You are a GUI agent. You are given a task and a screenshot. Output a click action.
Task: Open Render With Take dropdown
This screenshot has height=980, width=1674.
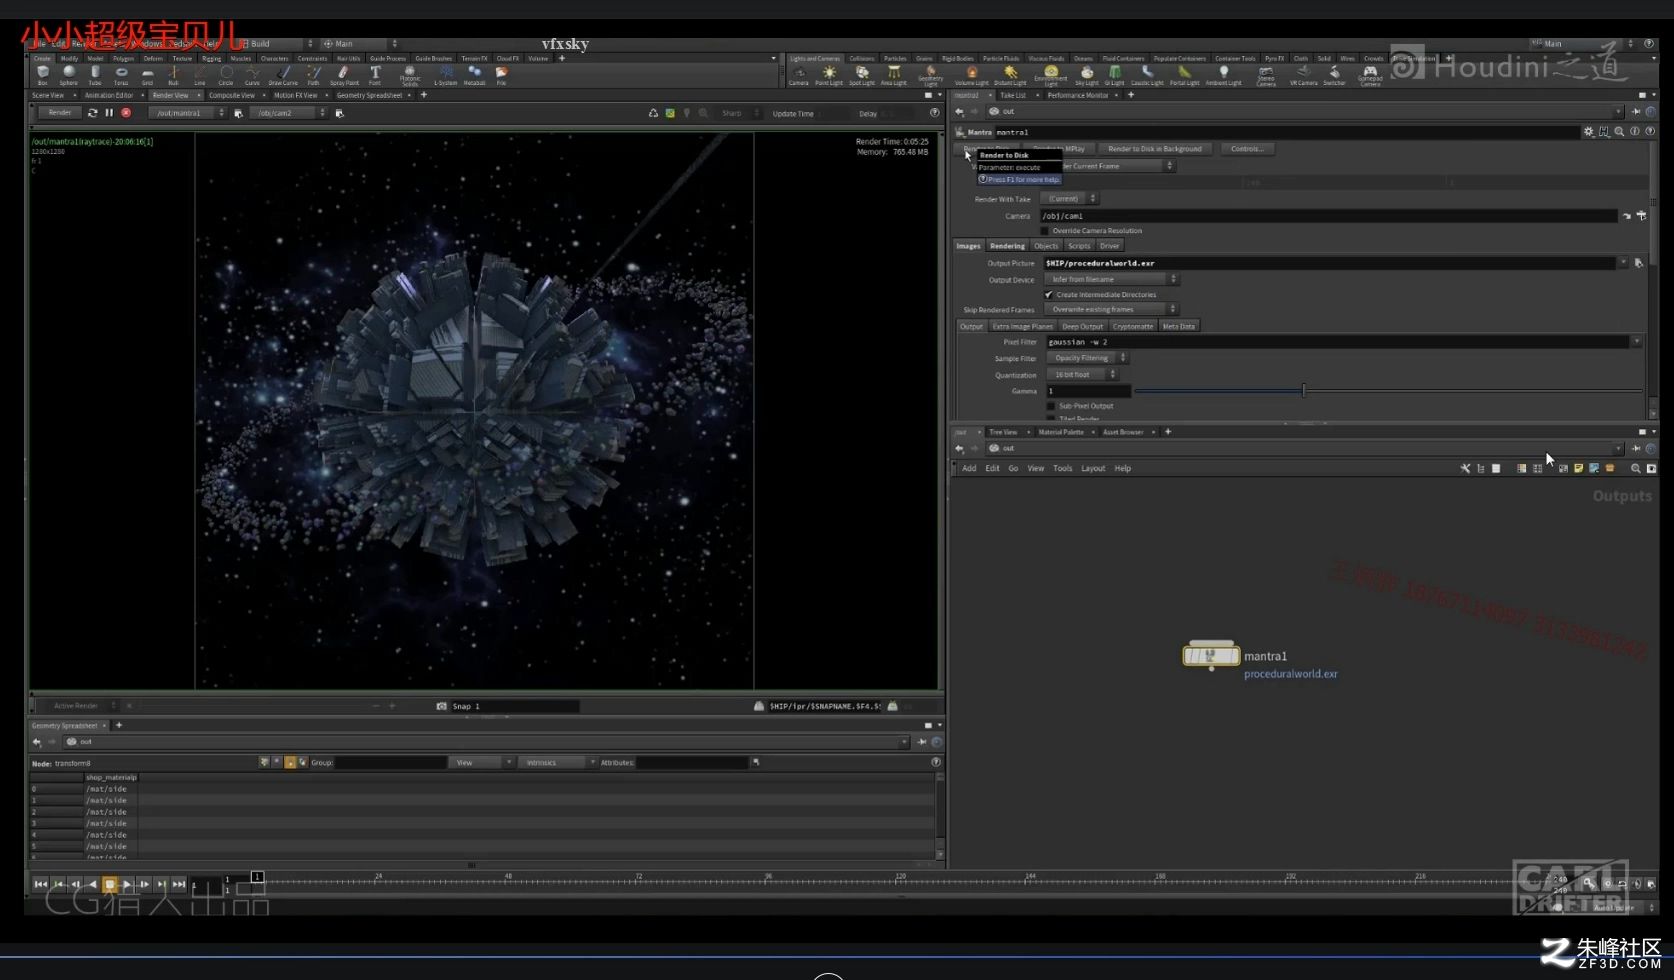[x=1070, y=199]
